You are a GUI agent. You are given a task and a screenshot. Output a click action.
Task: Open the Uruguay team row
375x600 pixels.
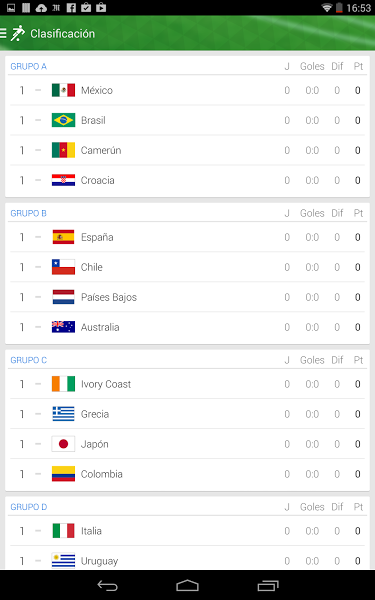[188, 559]
